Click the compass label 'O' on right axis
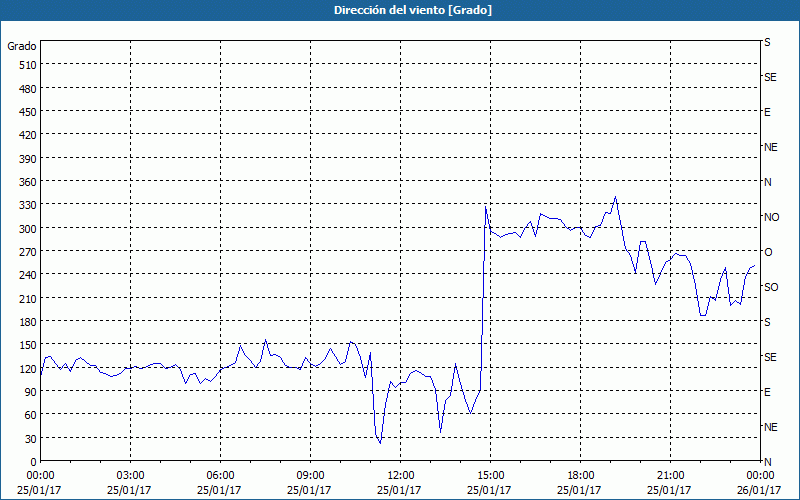The width and height of the screenshot is (800, 500). click(x=768, y=252)
